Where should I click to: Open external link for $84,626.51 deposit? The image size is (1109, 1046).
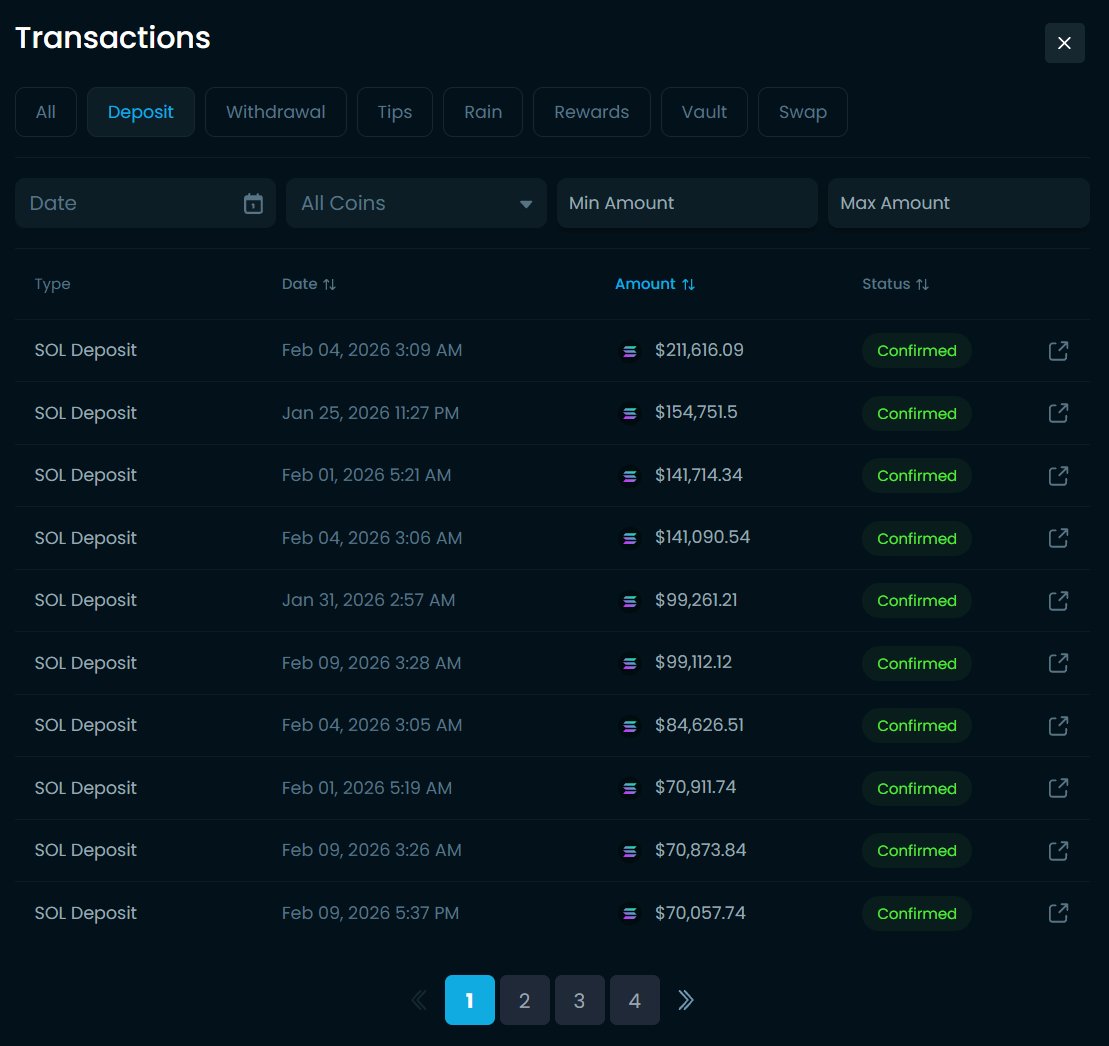coord(1058,726)
